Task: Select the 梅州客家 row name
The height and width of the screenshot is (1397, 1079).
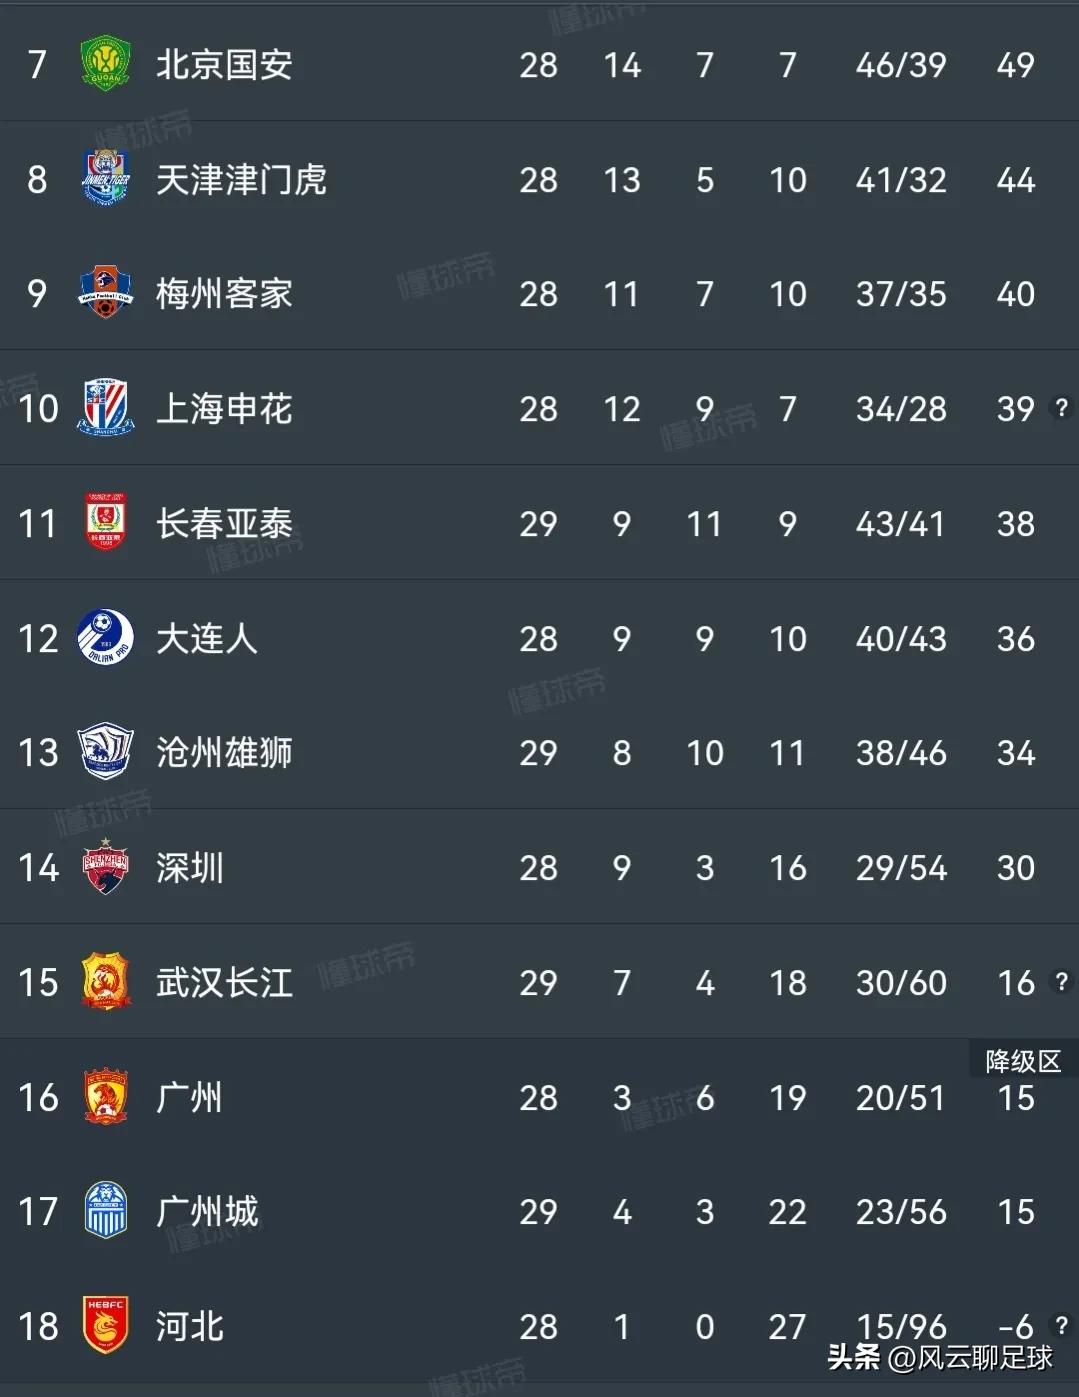Action: [x=224, y=294]
